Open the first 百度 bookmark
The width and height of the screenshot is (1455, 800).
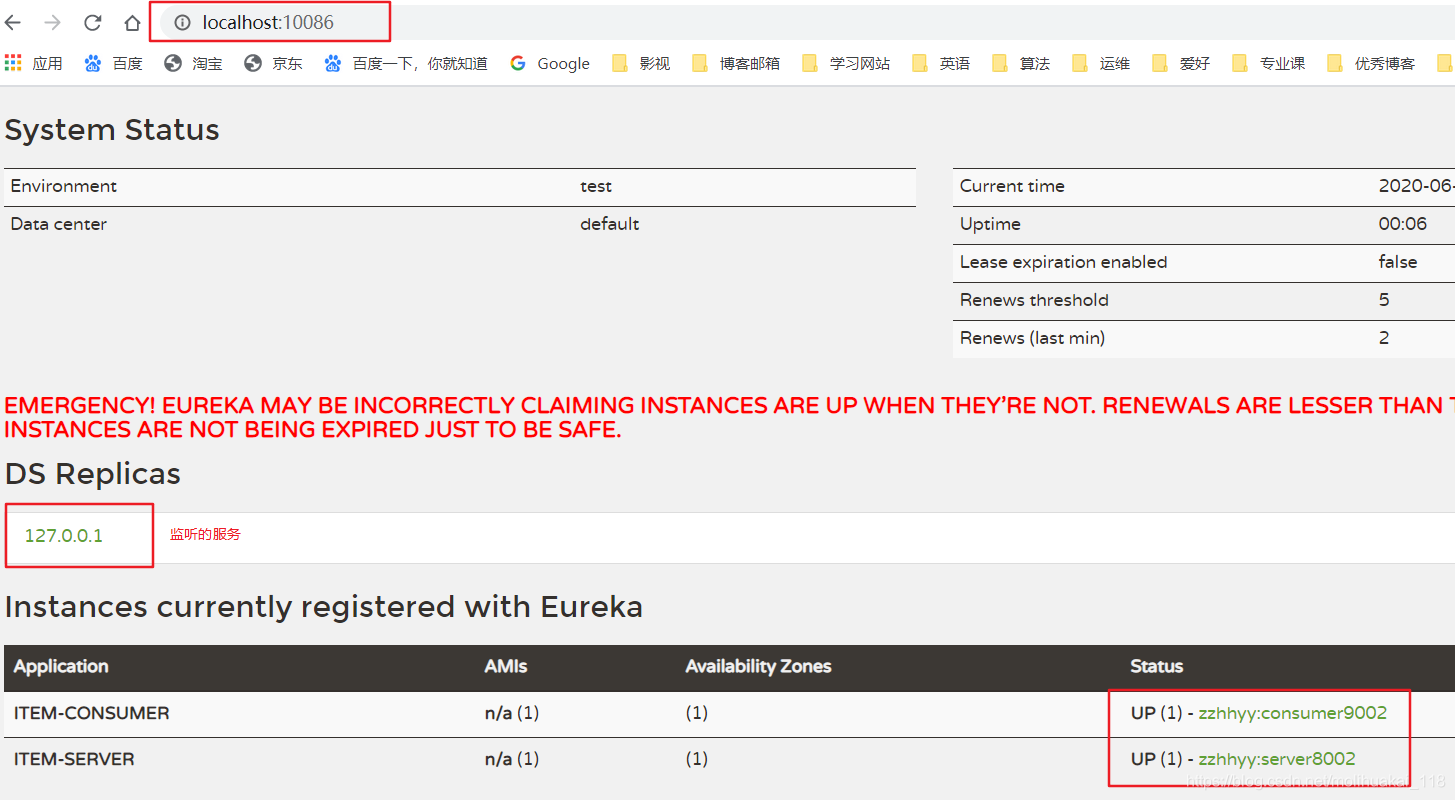point(113,63)
